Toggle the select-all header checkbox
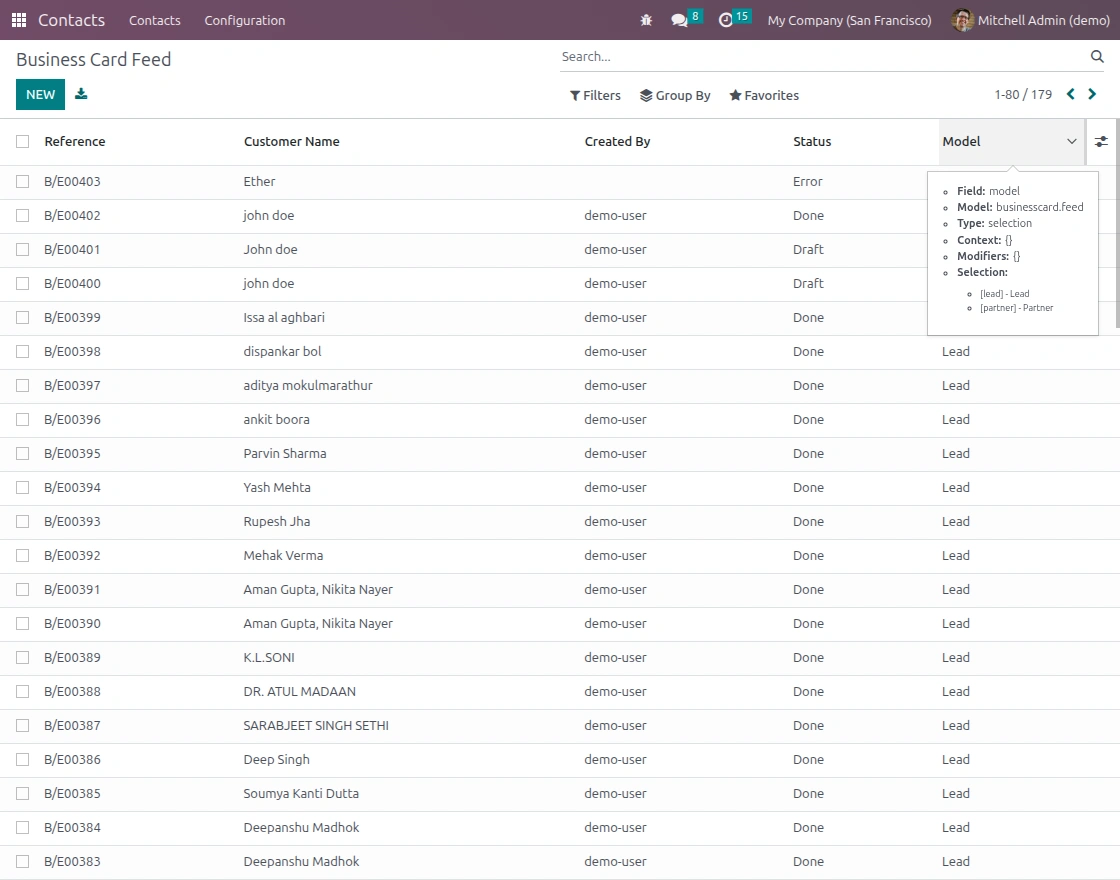Image resolution: width=1120 pixels, height=880 pixels. [x=23, y=141]
